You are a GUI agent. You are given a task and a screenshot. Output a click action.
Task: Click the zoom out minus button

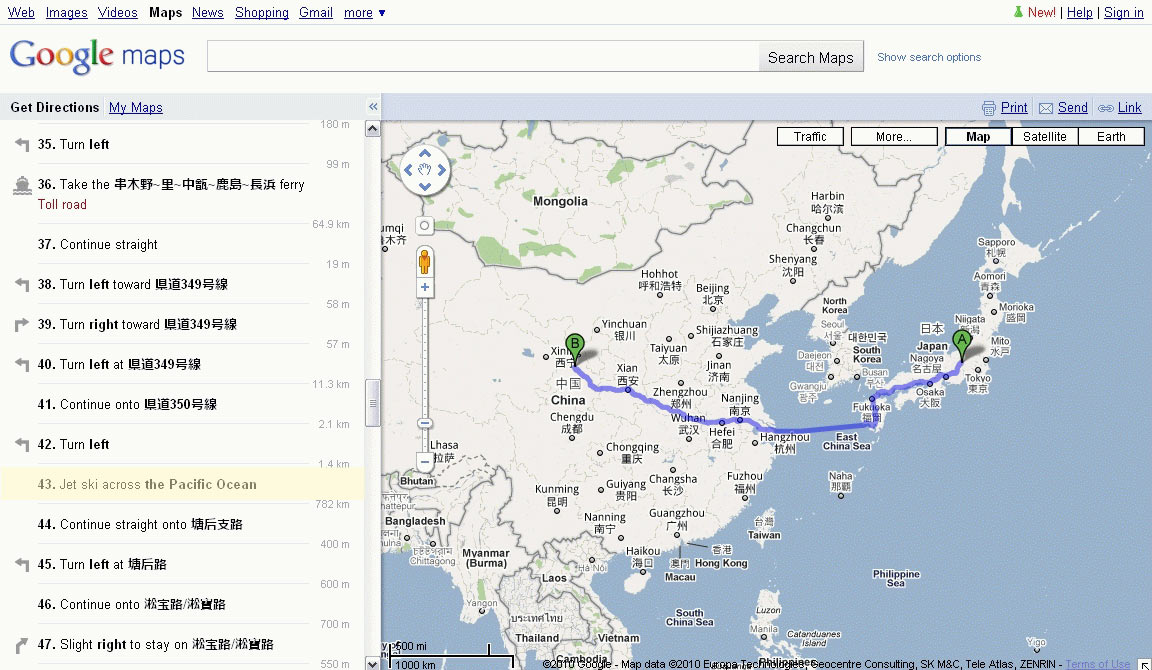(425, 462)
